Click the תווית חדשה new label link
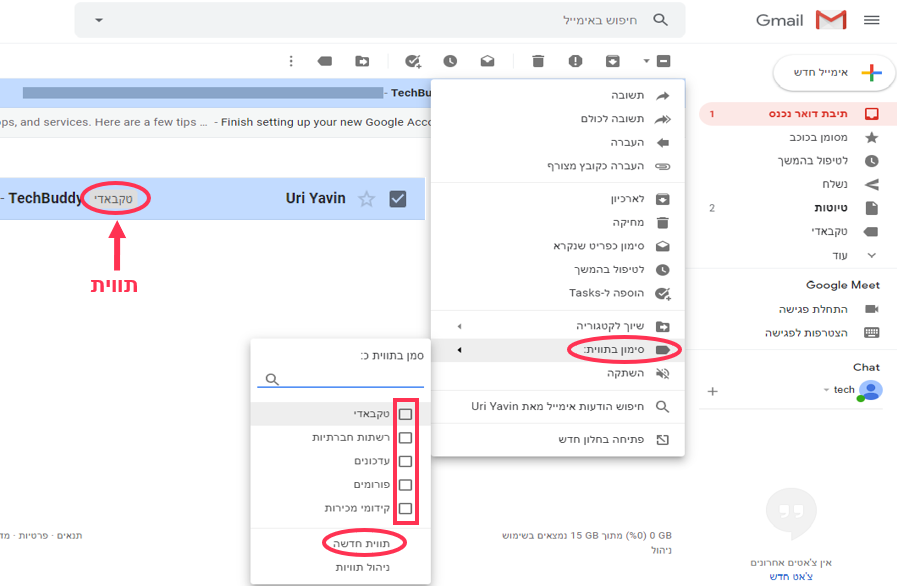 click(x=362, y=544)
